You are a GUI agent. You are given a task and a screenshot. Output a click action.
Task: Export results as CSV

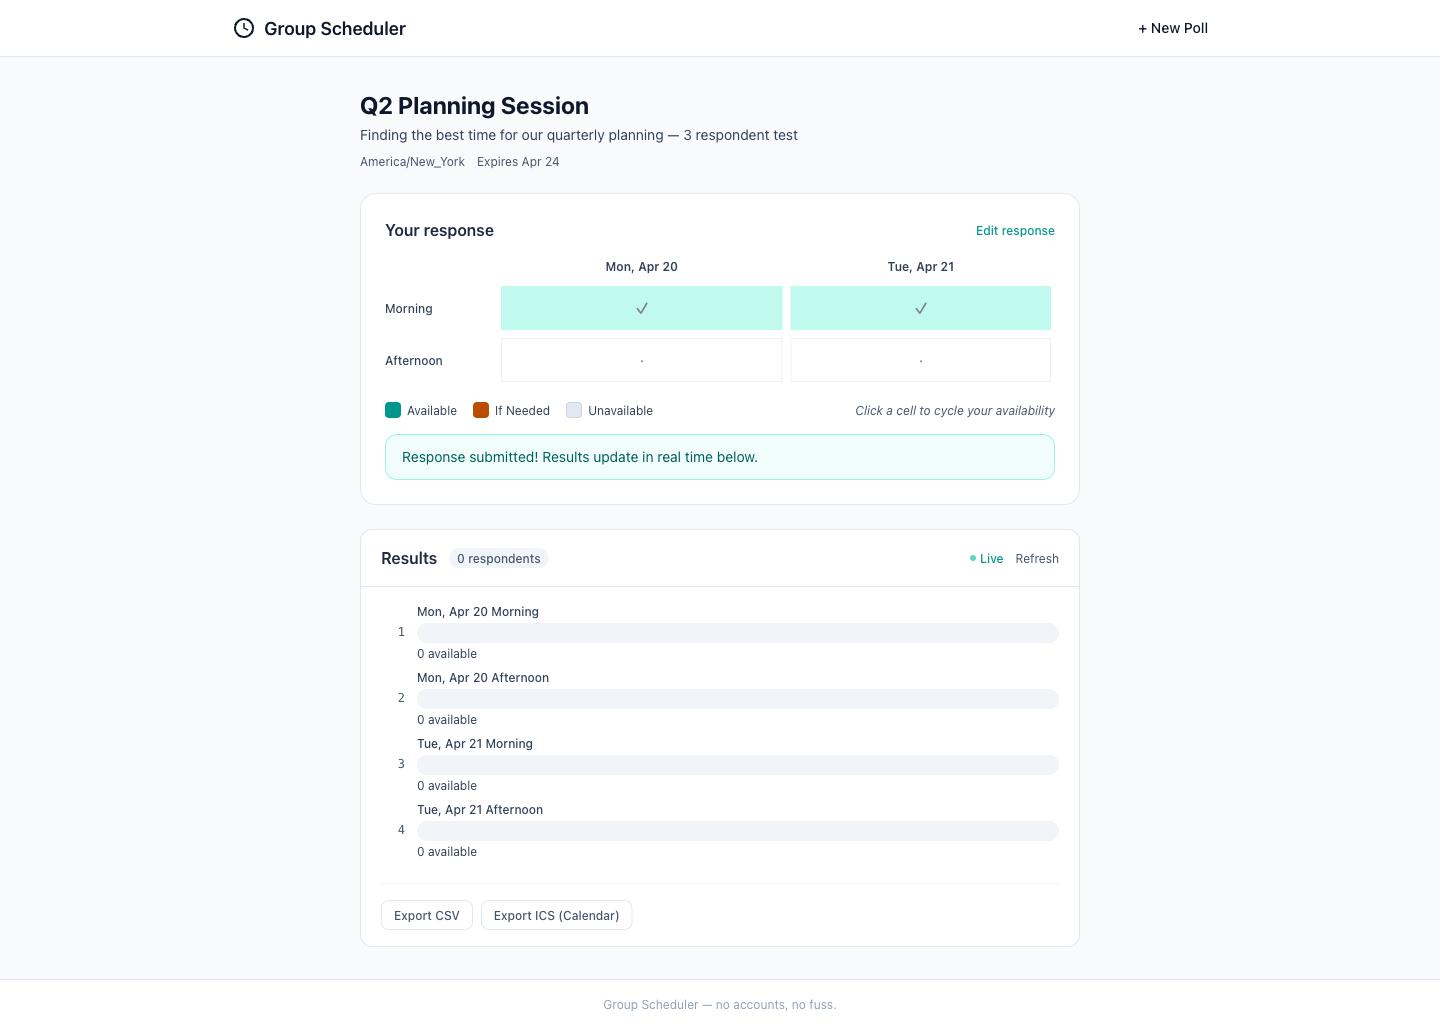pyautogui.click(x=426, y=915)
